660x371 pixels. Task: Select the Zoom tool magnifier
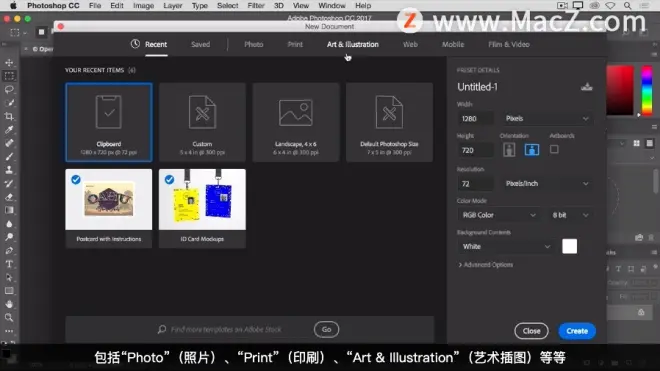tap(9, 318)
